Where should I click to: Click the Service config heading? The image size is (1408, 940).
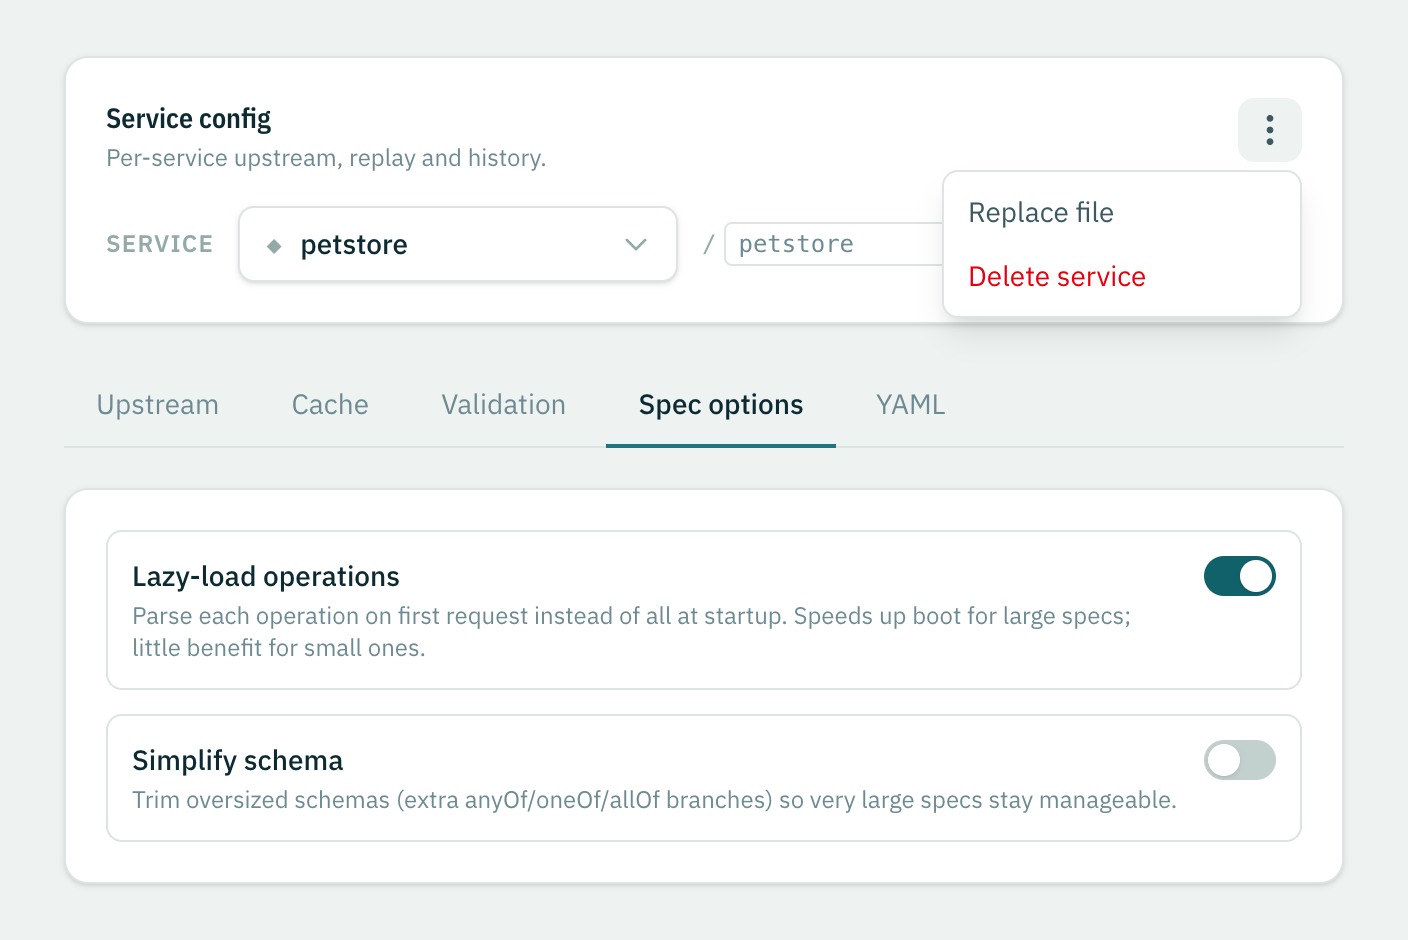pos(189,119)
